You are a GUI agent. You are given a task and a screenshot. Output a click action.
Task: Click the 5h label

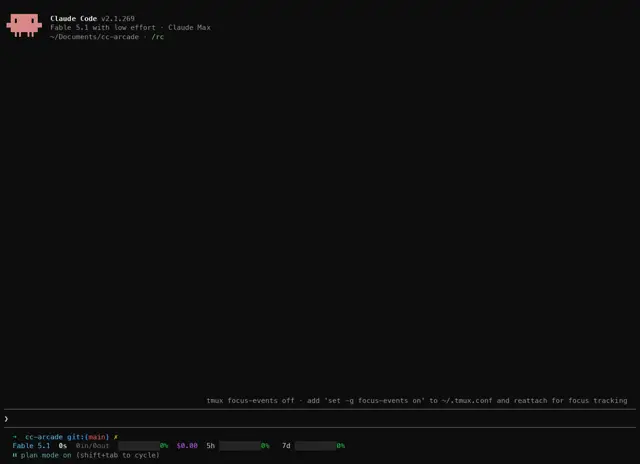[210, 446]
